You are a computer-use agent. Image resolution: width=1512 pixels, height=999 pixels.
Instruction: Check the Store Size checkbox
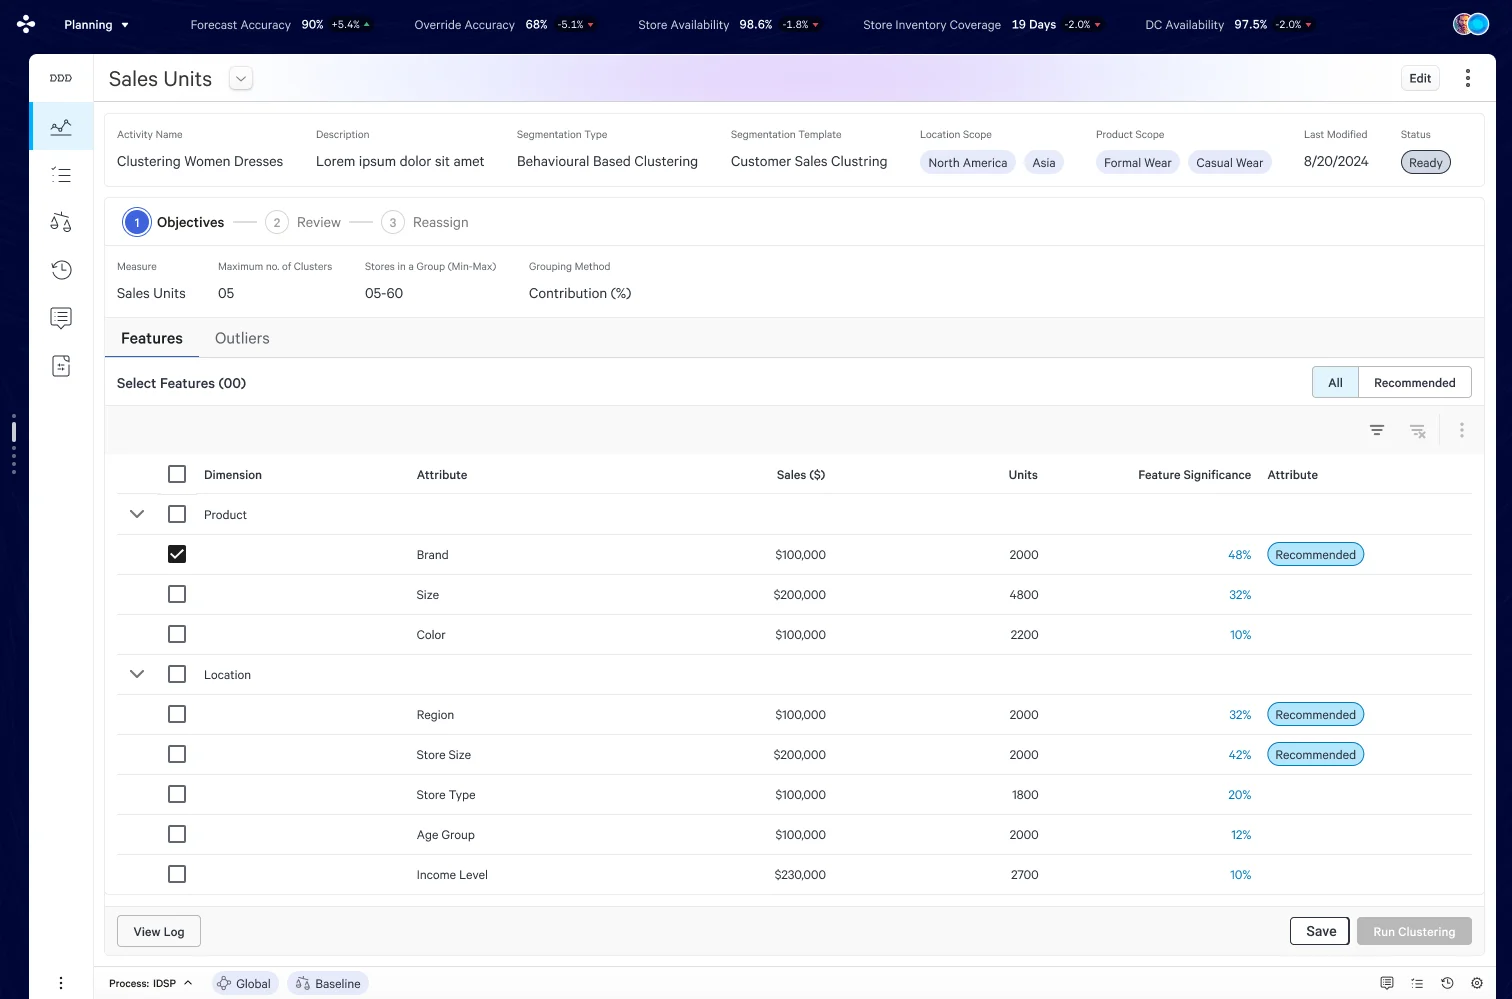177,754
